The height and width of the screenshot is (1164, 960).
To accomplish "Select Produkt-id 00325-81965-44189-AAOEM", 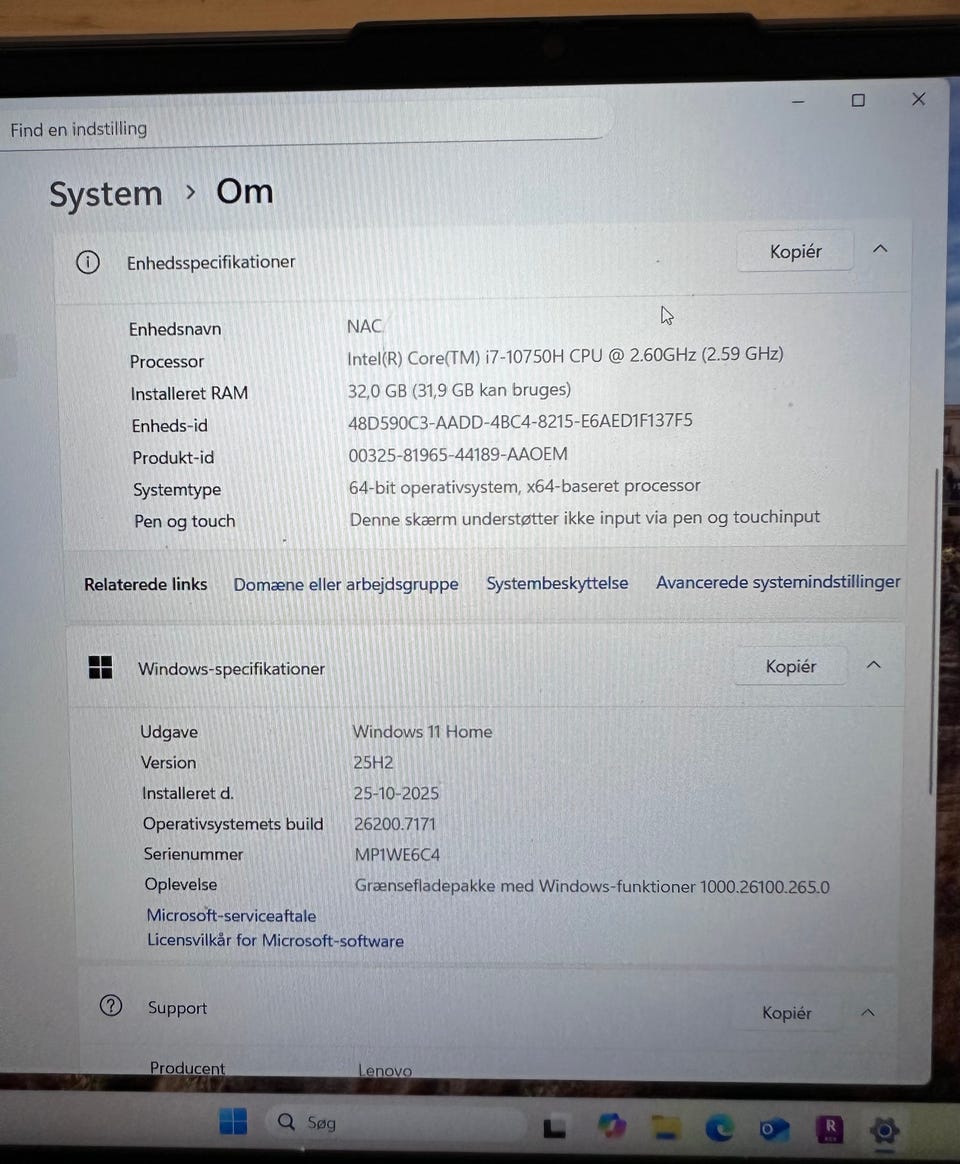I will point(458,454).
